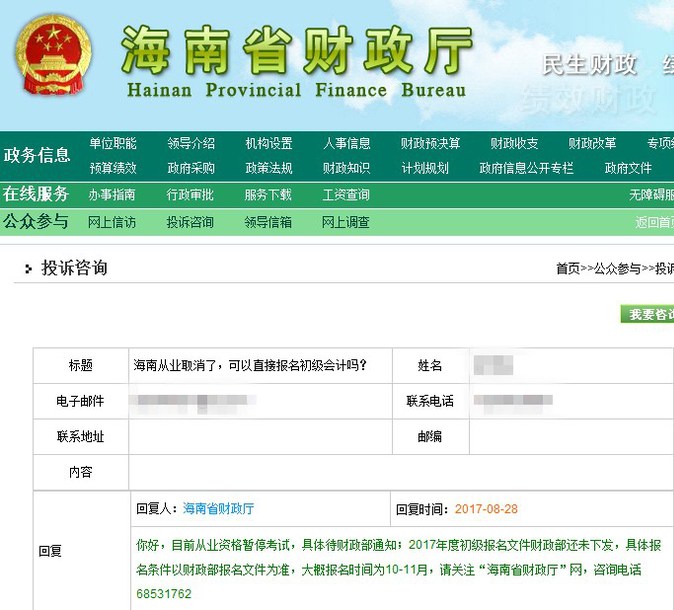Select 财政预决算 in navigation
Viewport: 674px width, 610px height.
(x=430, y=144)
